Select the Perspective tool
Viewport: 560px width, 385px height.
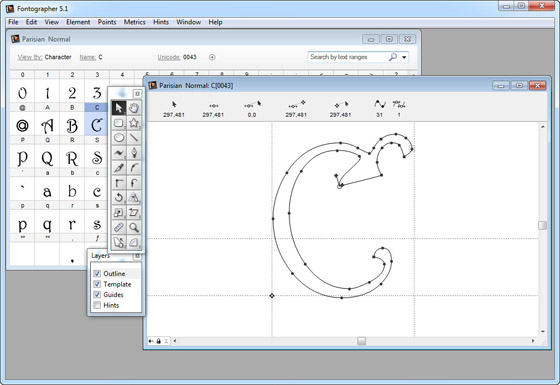click(119, 242)
